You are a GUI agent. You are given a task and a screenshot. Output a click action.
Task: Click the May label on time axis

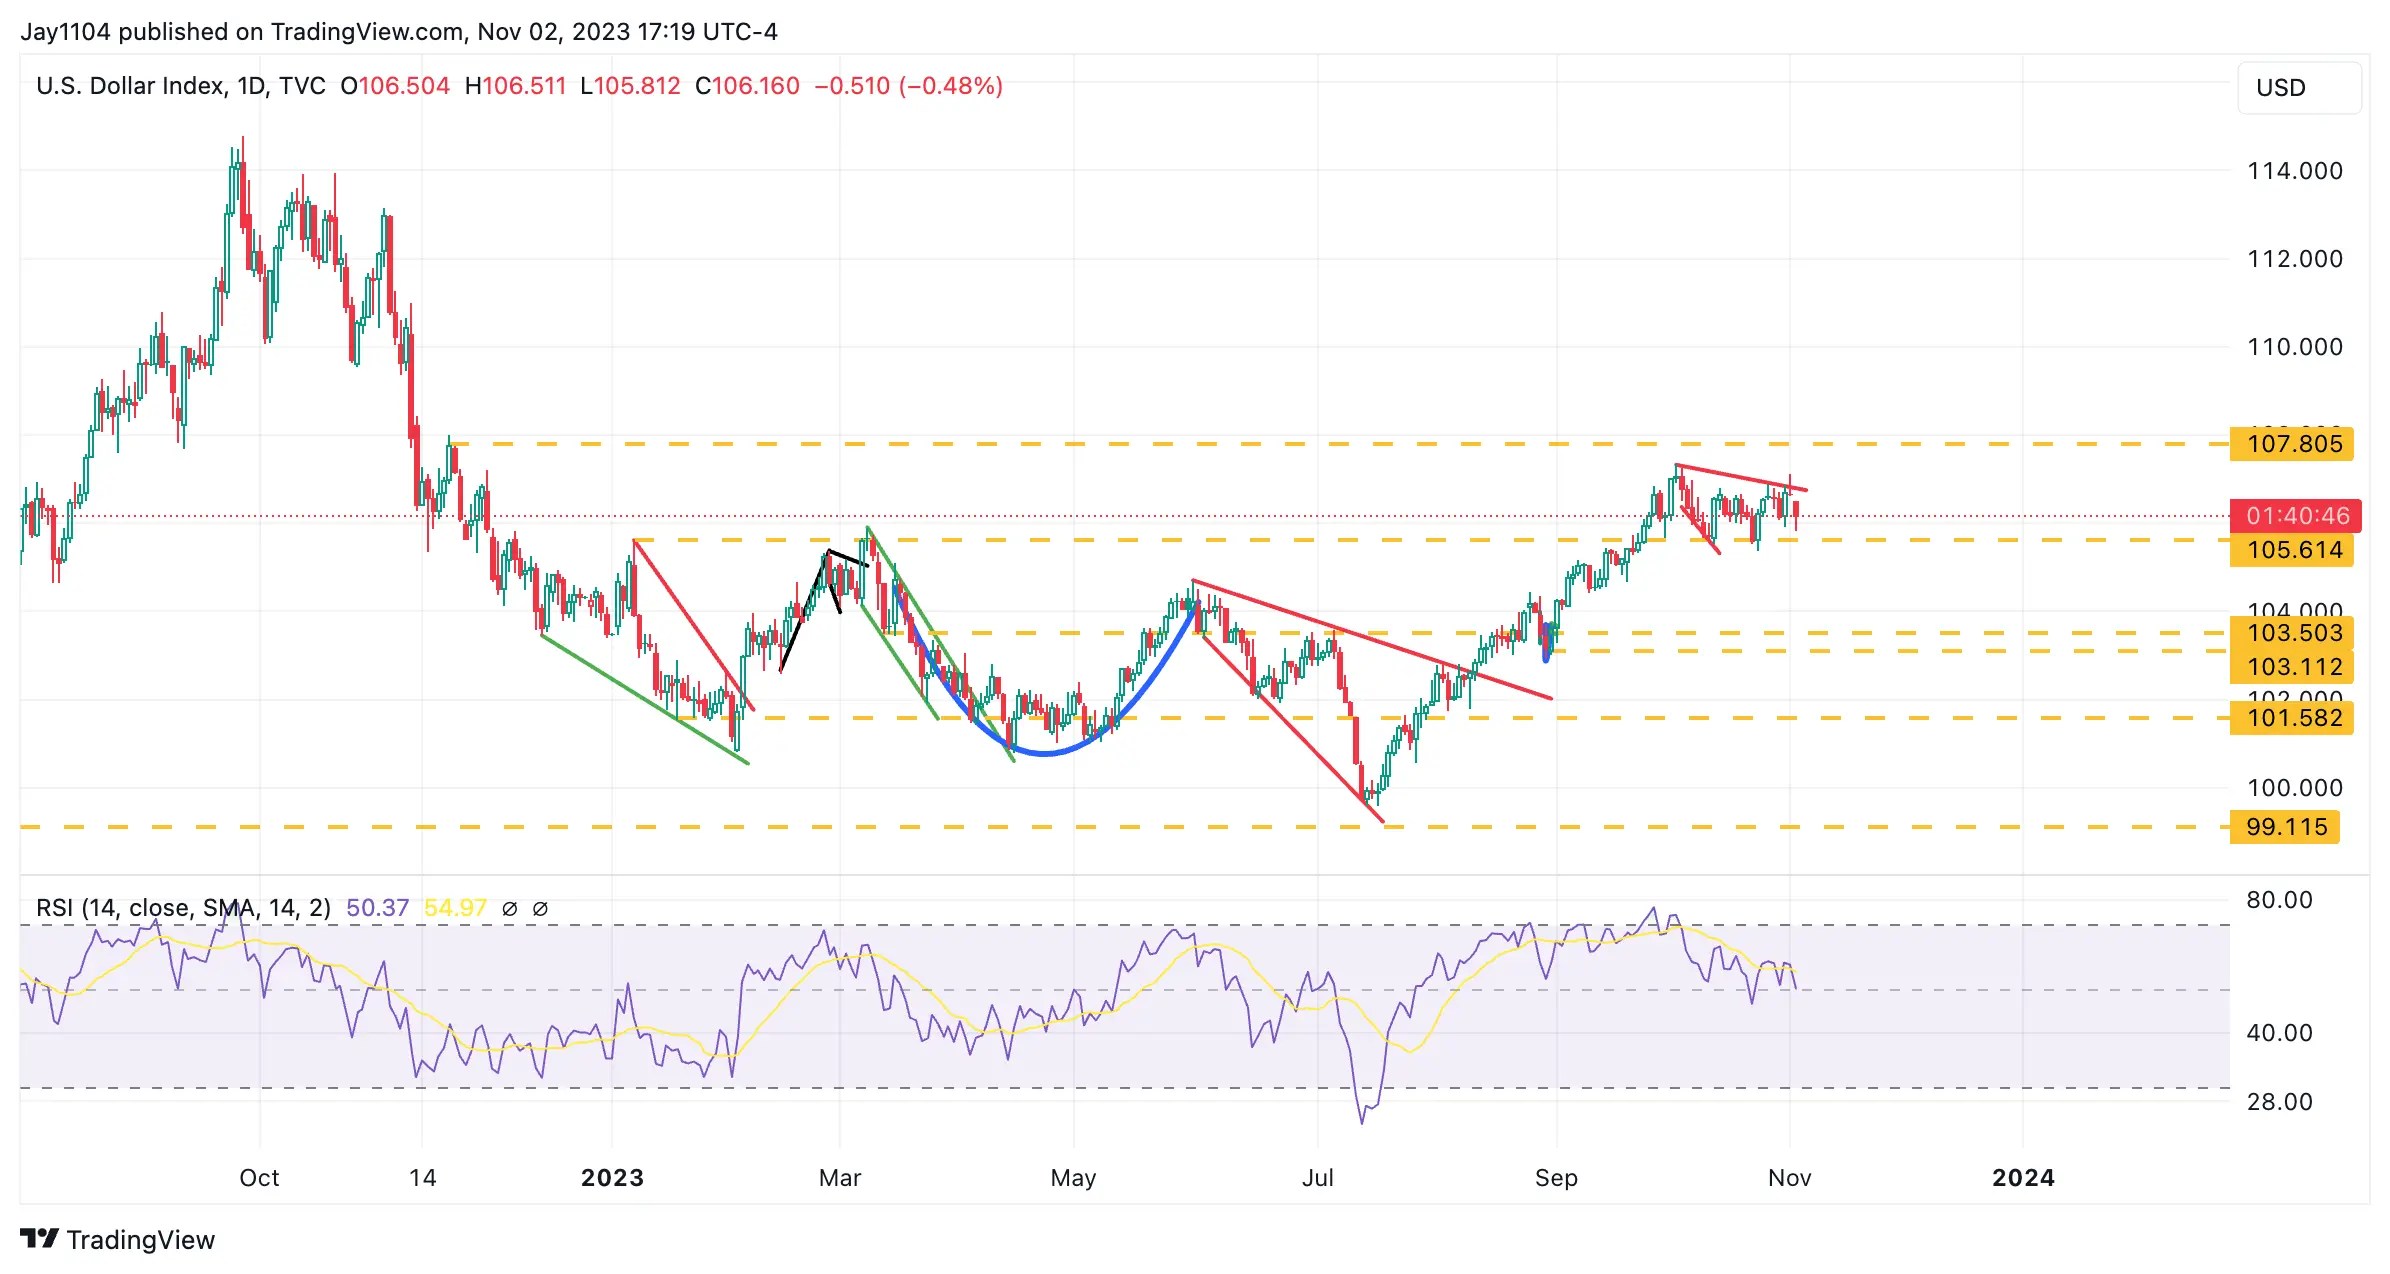(x=1073, y=1178)
